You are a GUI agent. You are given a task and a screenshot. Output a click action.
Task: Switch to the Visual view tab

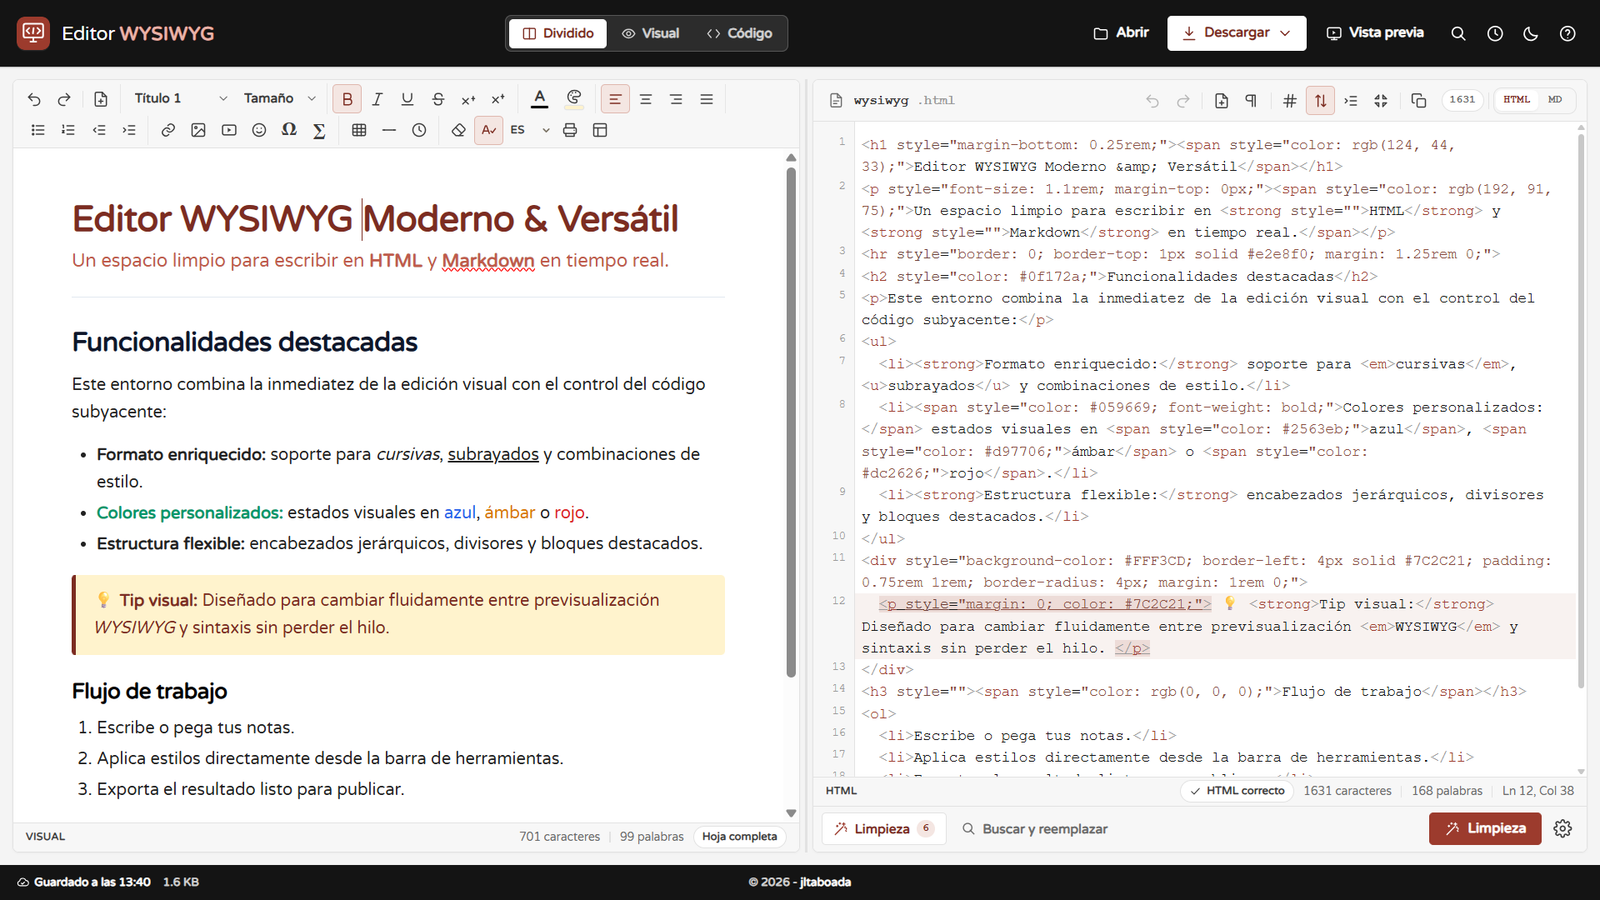coord(651,33)
